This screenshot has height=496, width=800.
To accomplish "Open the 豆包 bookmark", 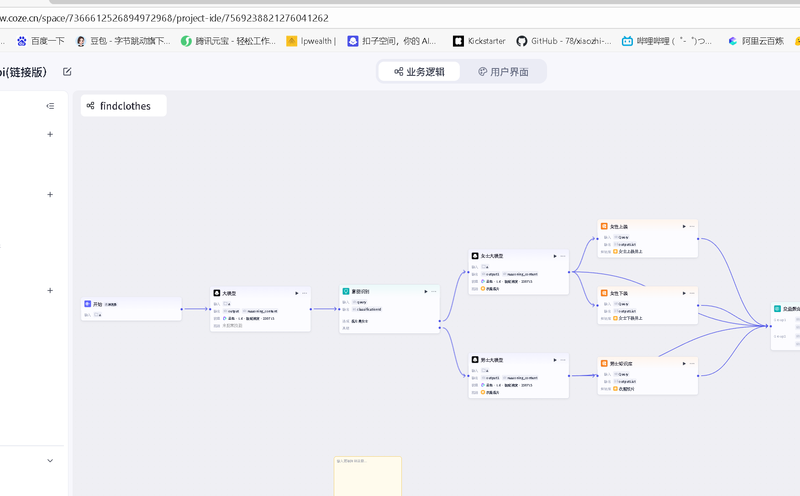I will click(x=123, y=41).
